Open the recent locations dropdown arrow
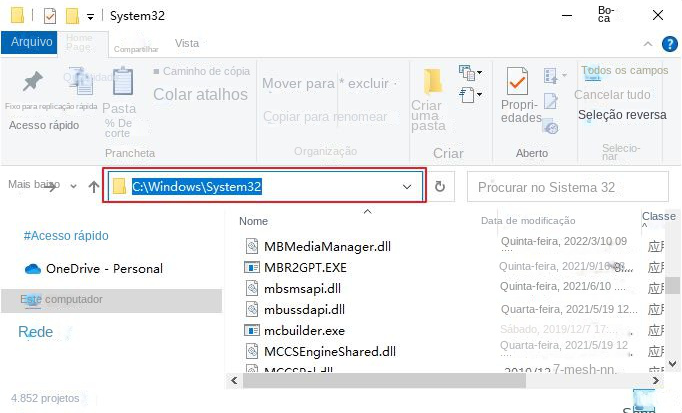682x413 pixels. [x=74, y=187]
